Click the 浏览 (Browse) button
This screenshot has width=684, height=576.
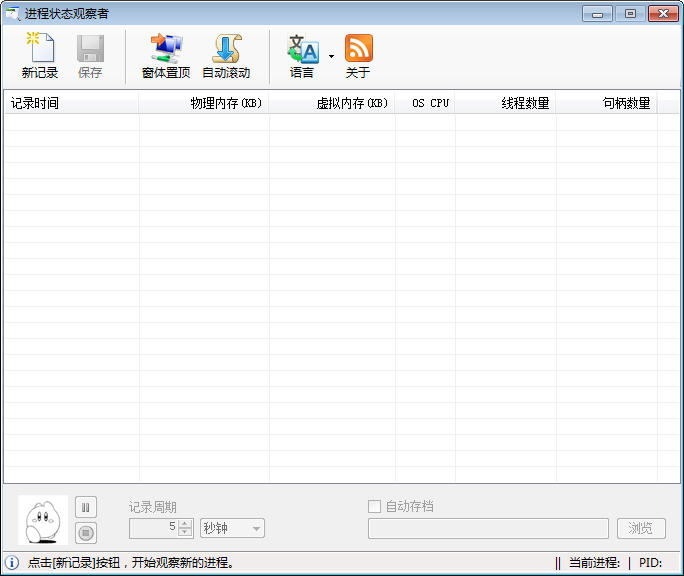[x=641, y=528]
